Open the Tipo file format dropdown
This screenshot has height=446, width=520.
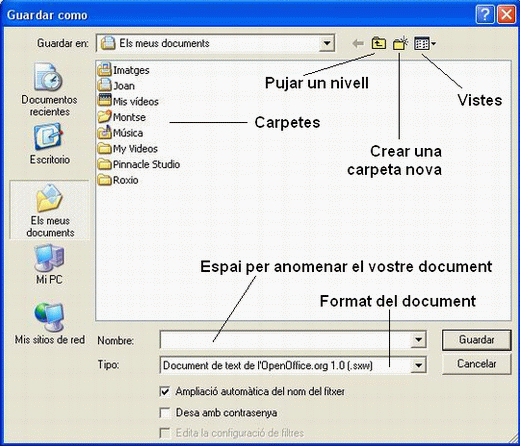418,365
